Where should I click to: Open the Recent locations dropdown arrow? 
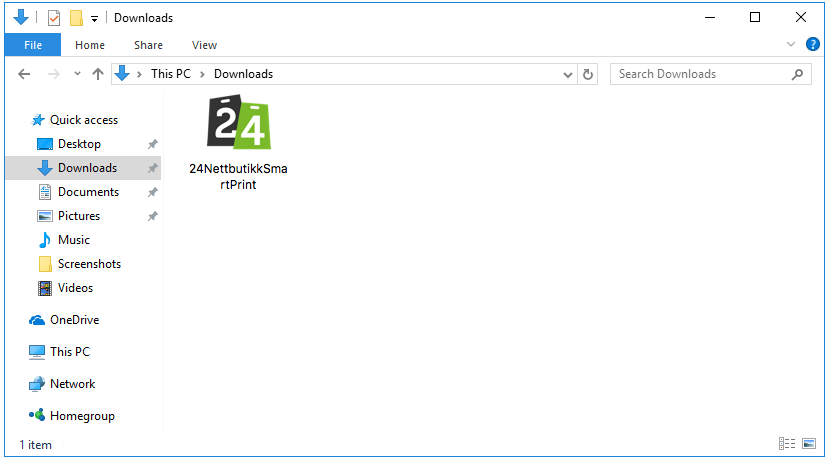[78, 73]
